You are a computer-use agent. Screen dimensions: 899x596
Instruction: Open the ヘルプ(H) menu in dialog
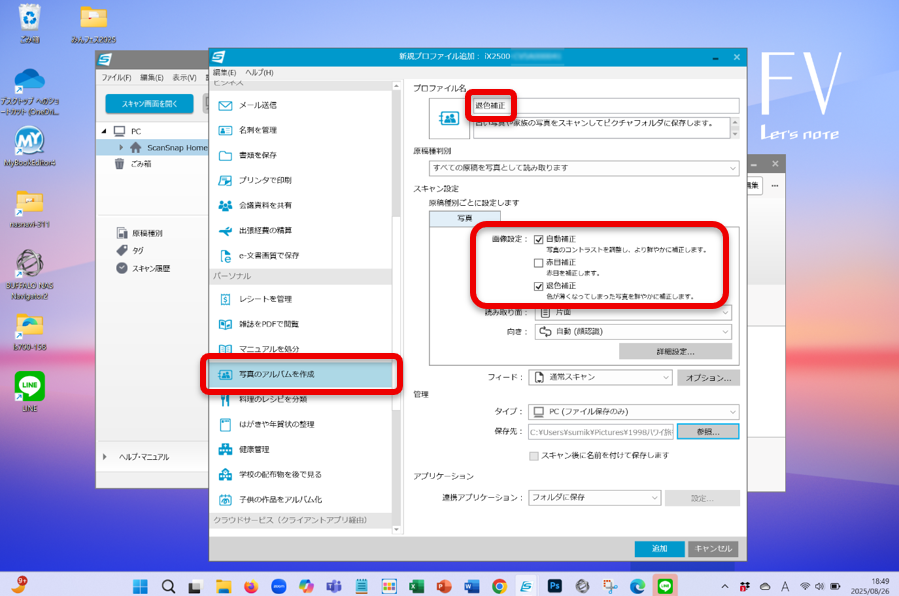click(259, 73)
